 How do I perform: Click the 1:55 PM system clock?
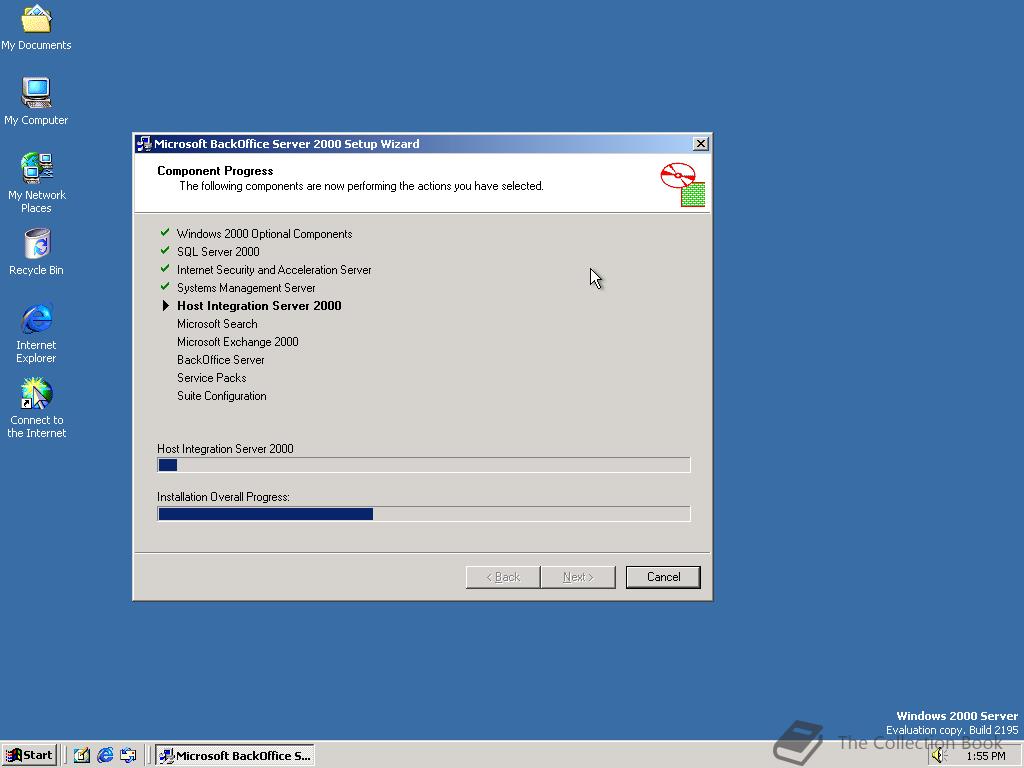pos(986,756)
